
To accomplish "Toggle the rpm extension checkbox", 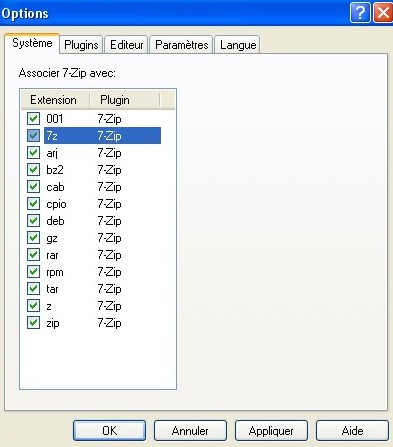I will click(33, 272).
